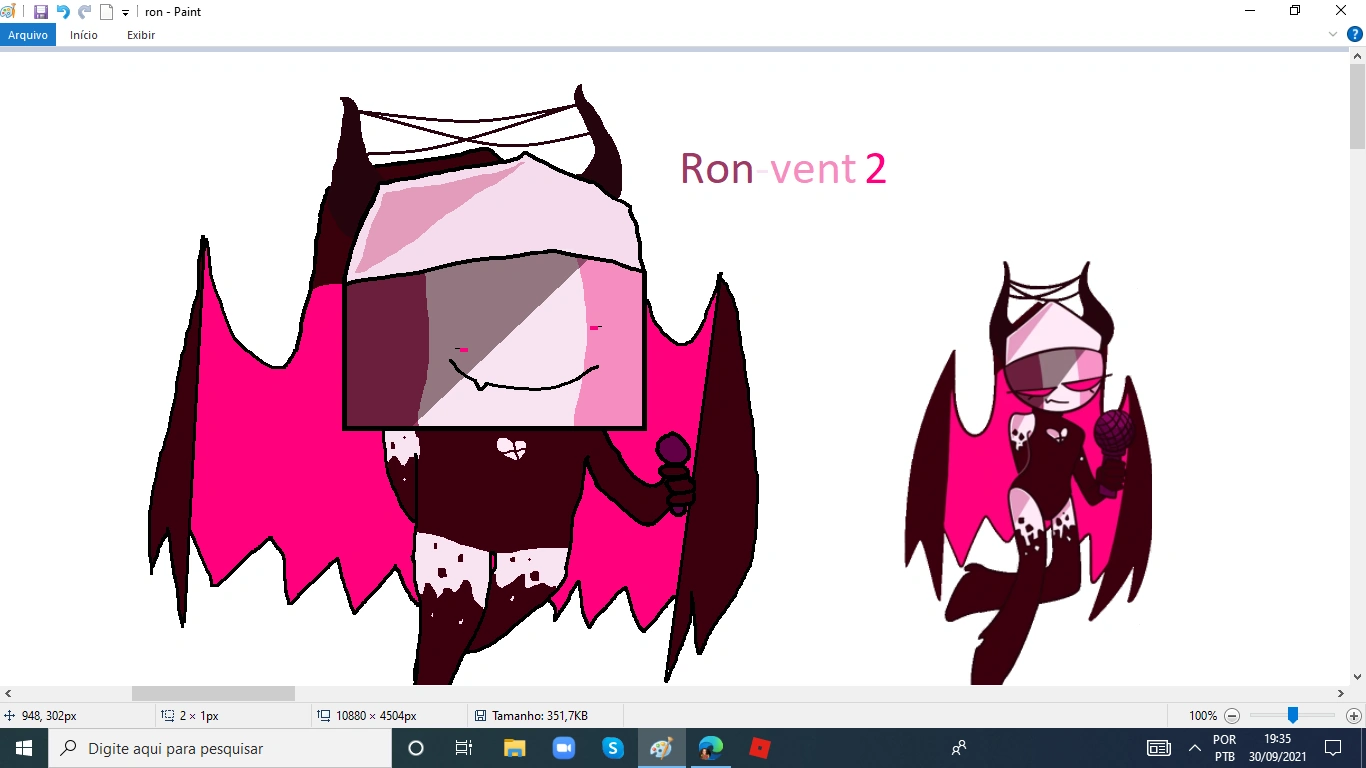1366x768 pixels.
Task: Click the Paint palette icon in the title bar
Action: 10,10
